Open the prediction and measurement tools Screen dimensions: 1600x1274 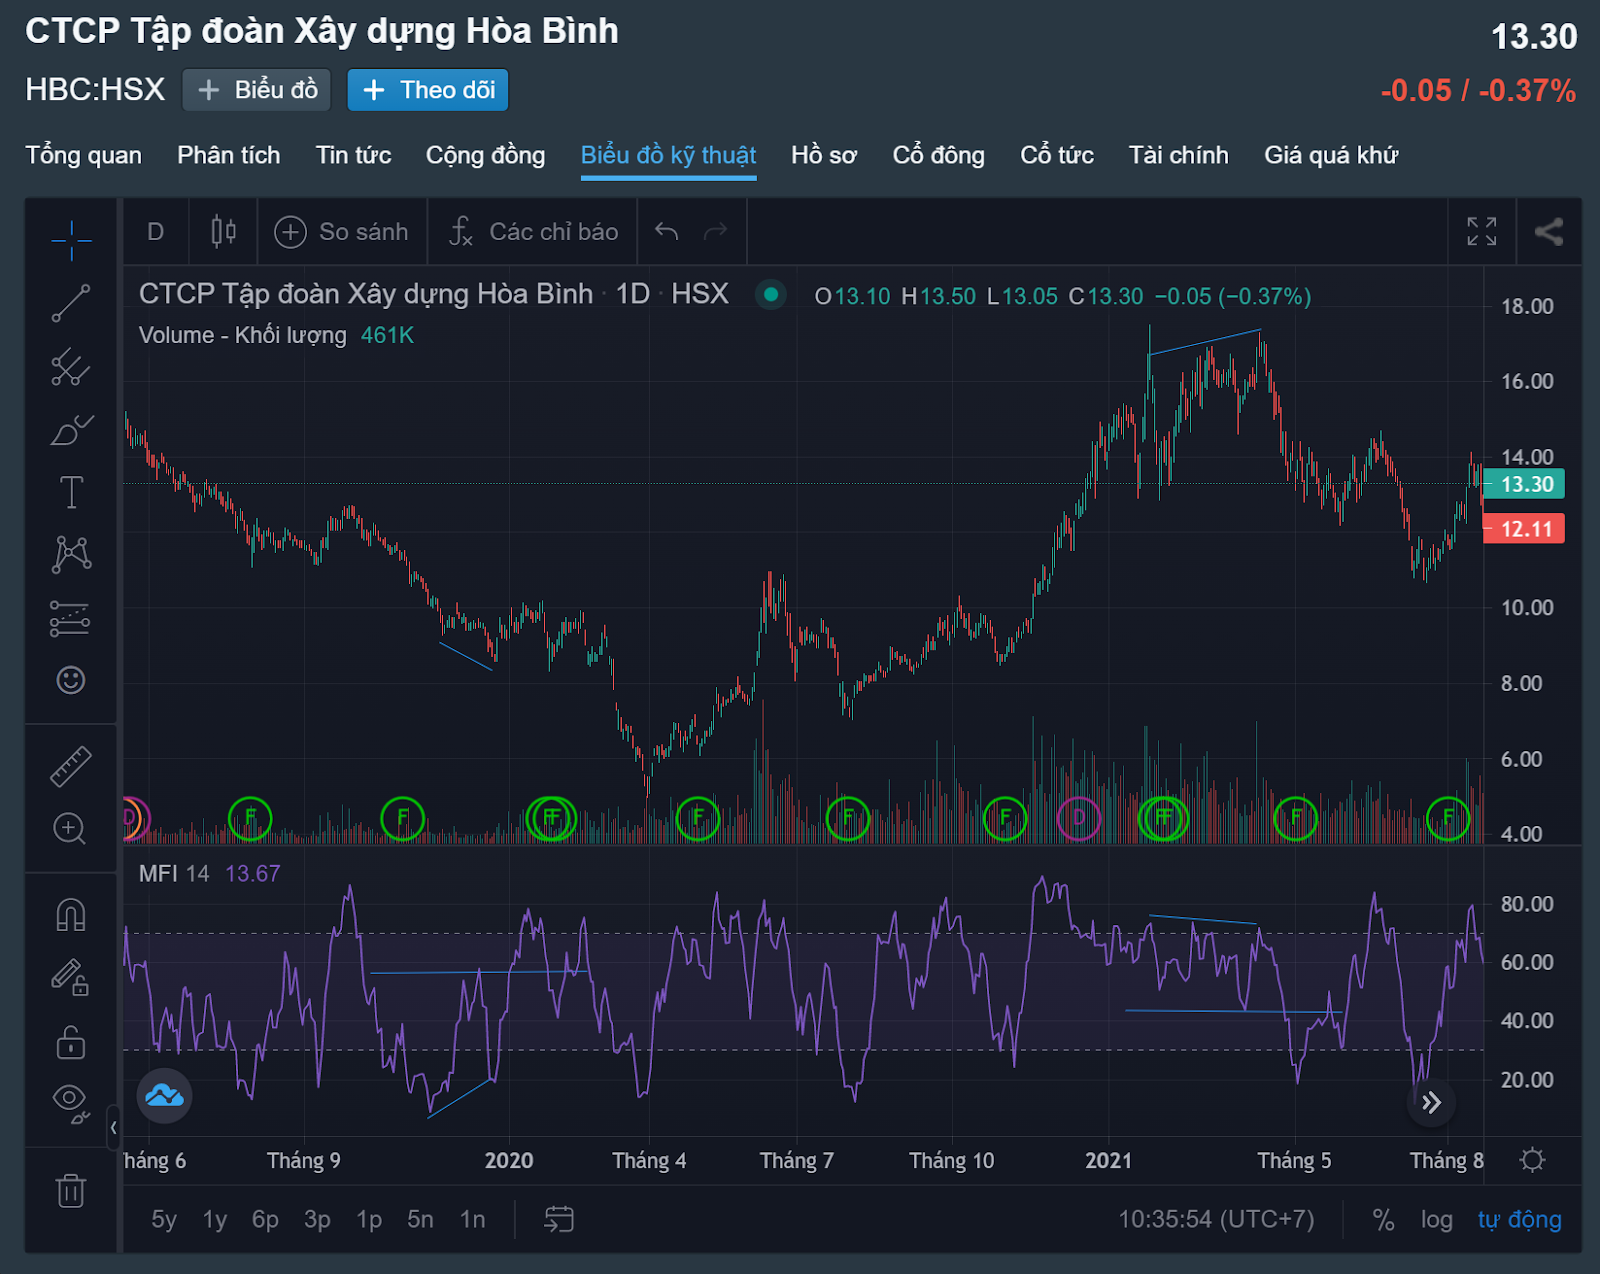[x=71, y=618]
